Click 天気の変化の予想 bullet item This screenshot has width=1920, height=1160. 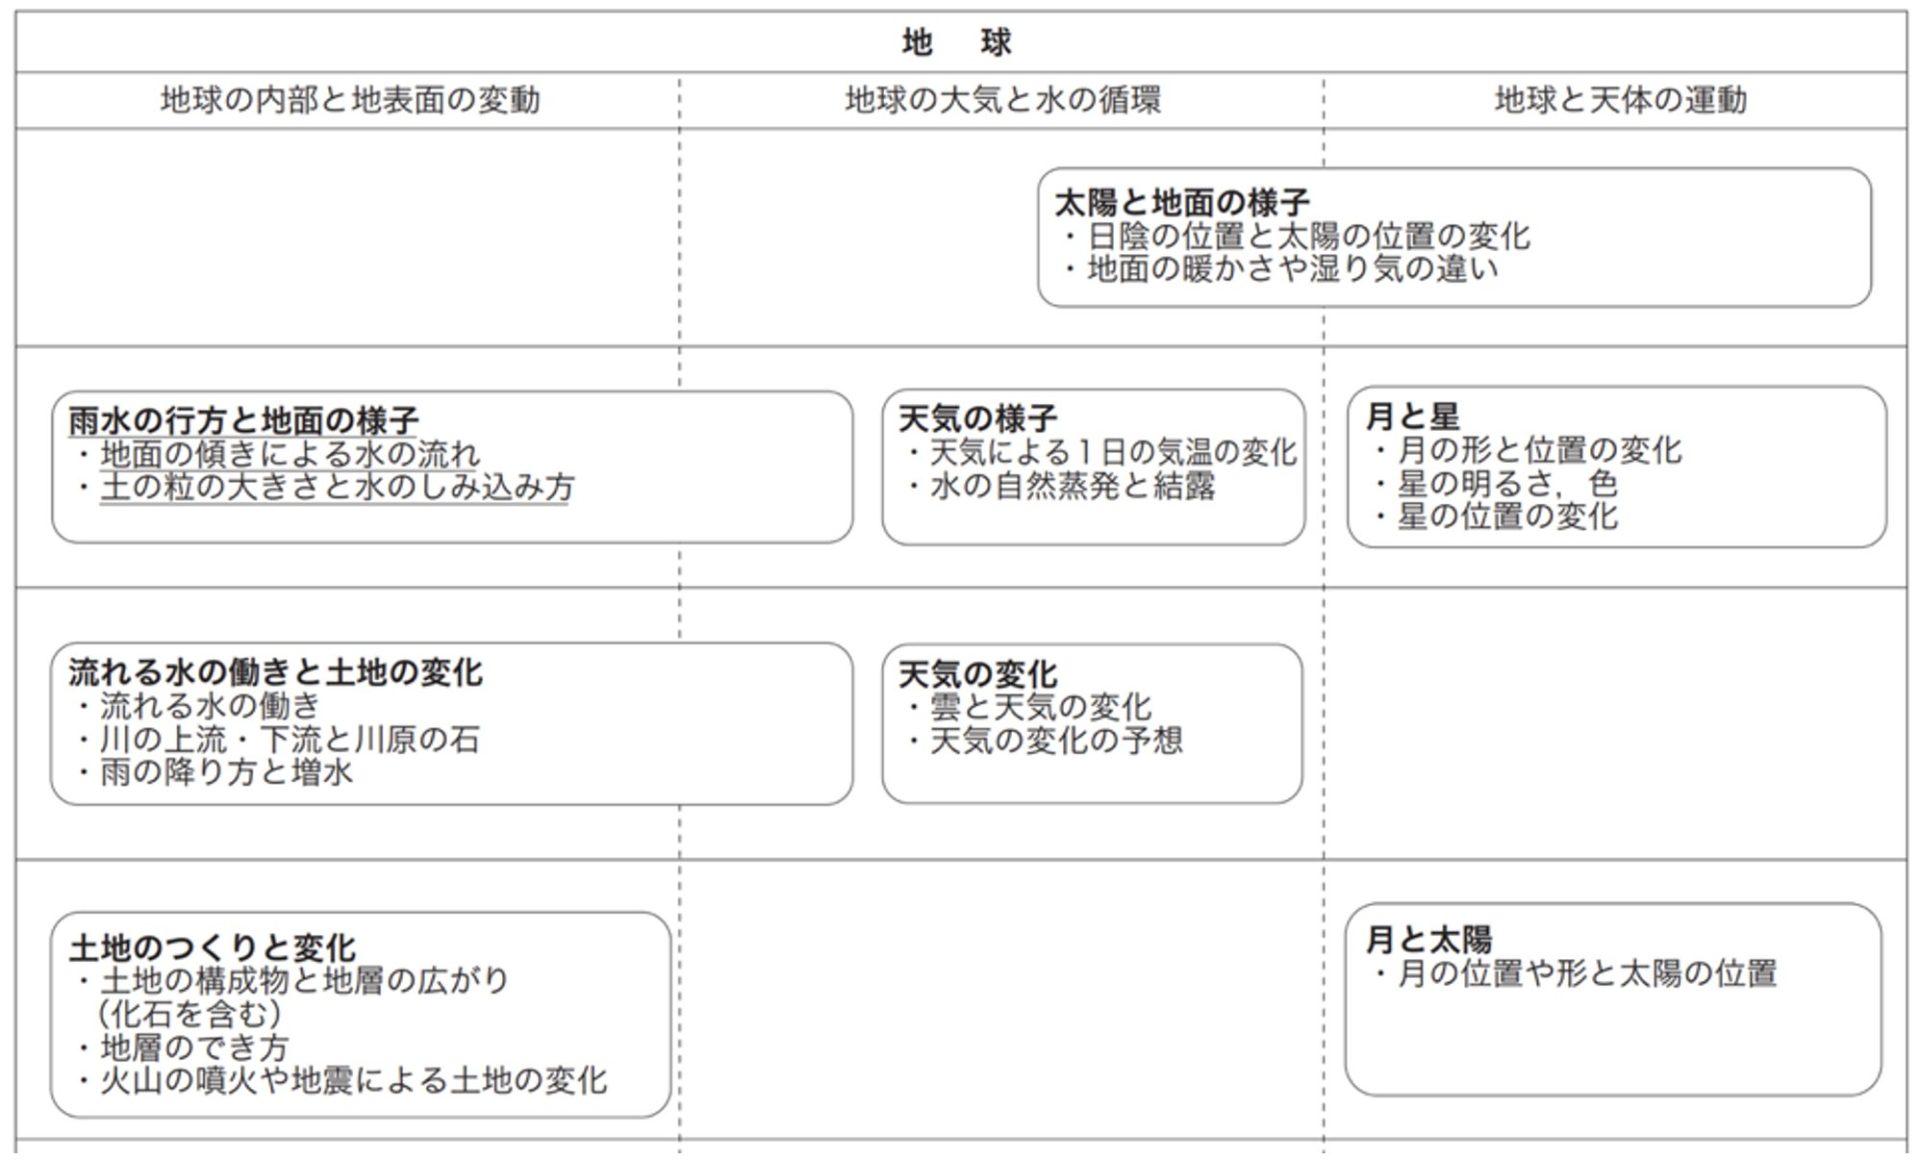click(1056, 741)
